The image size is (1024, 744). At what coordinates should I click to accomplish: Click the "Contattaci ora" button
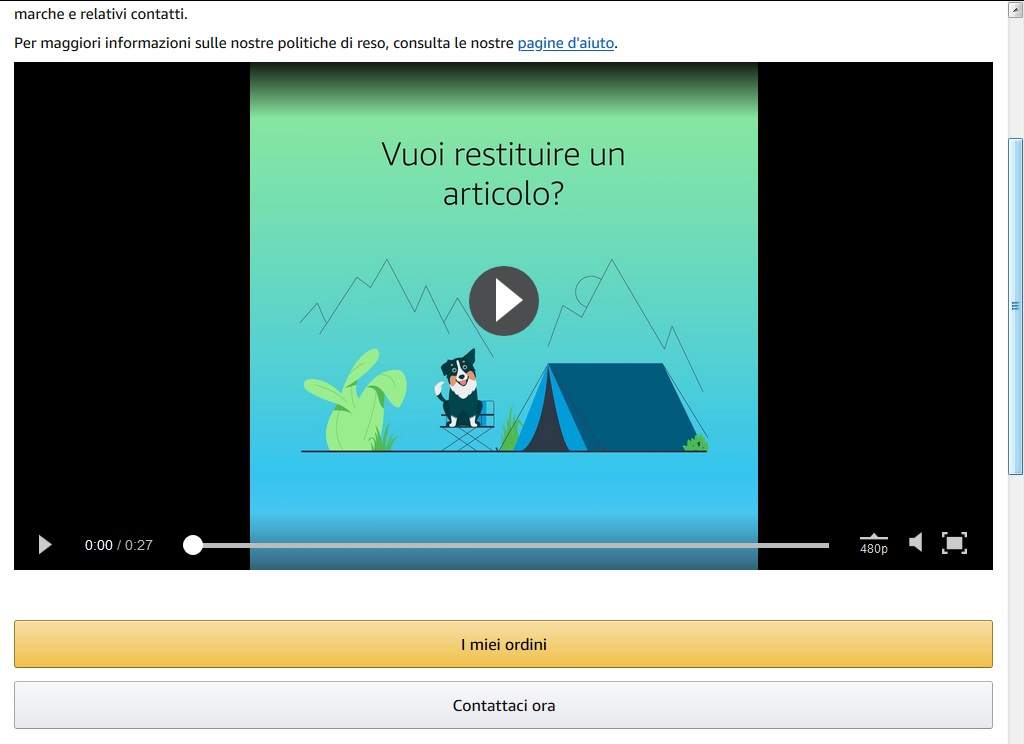pyautogui.click(x=504, y=705)
